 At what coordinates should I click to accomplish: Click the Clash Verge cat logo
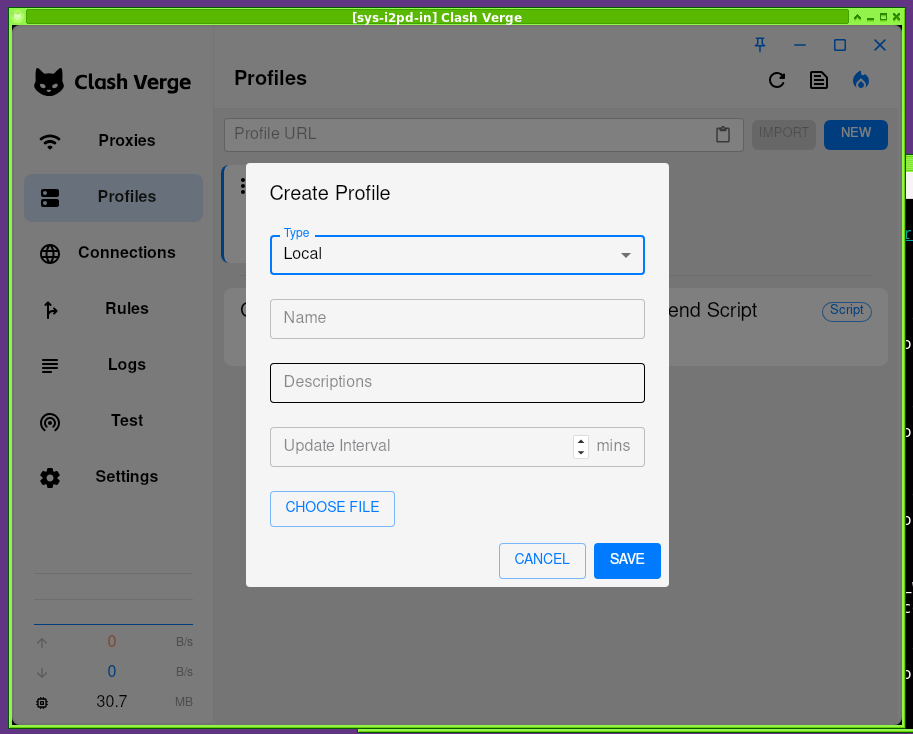49,82
